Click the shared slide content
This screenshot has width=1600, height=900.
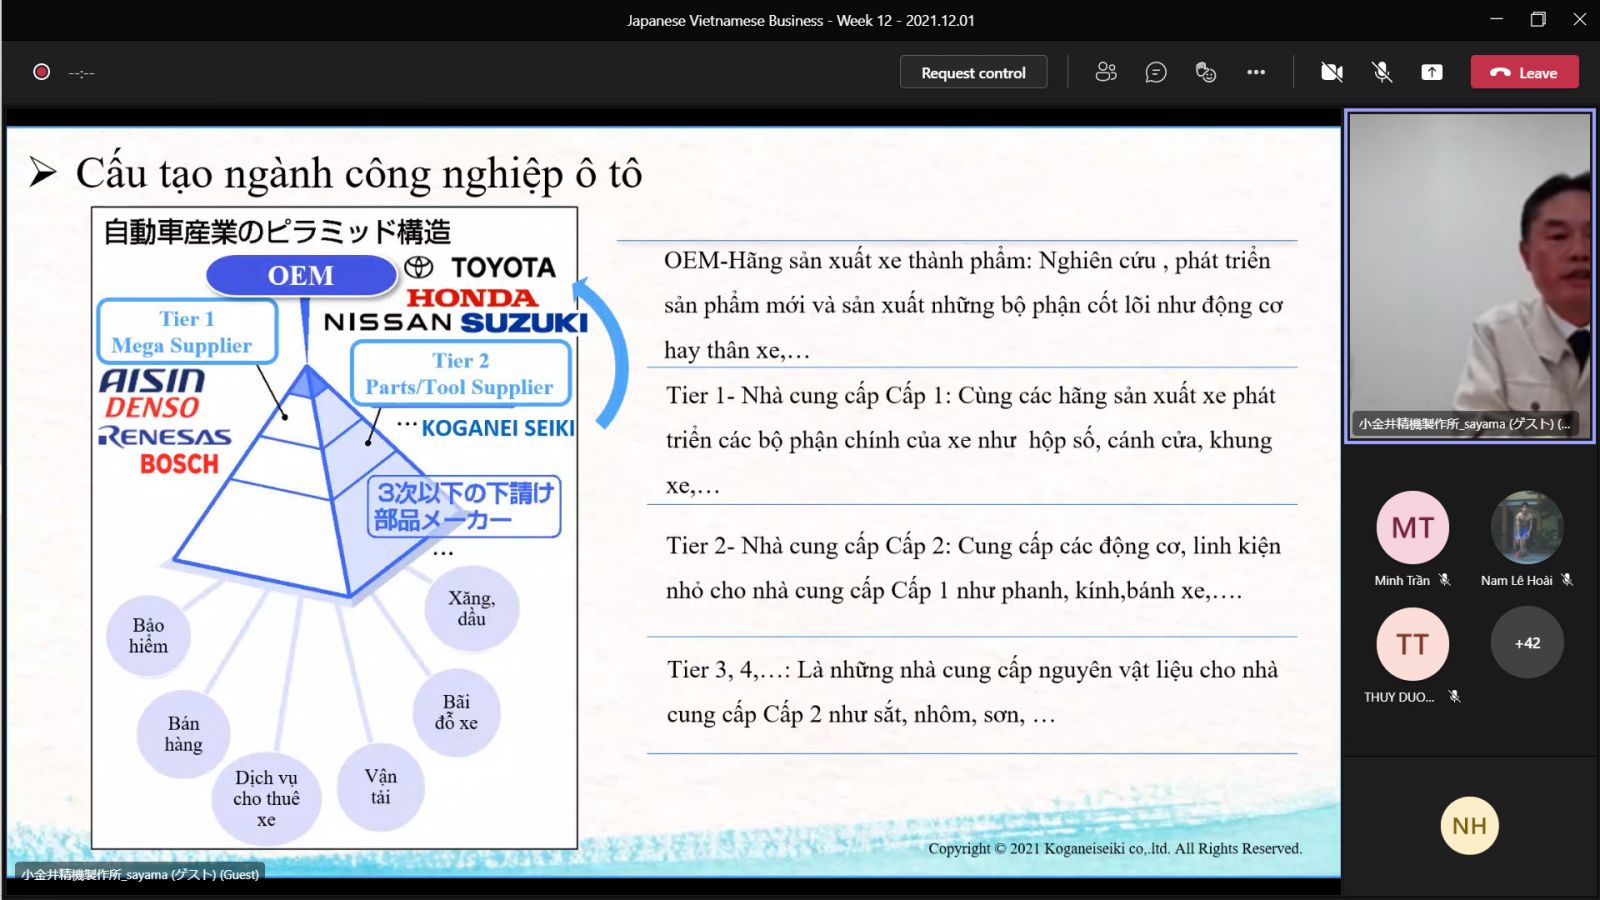click(x=673, y=500)
